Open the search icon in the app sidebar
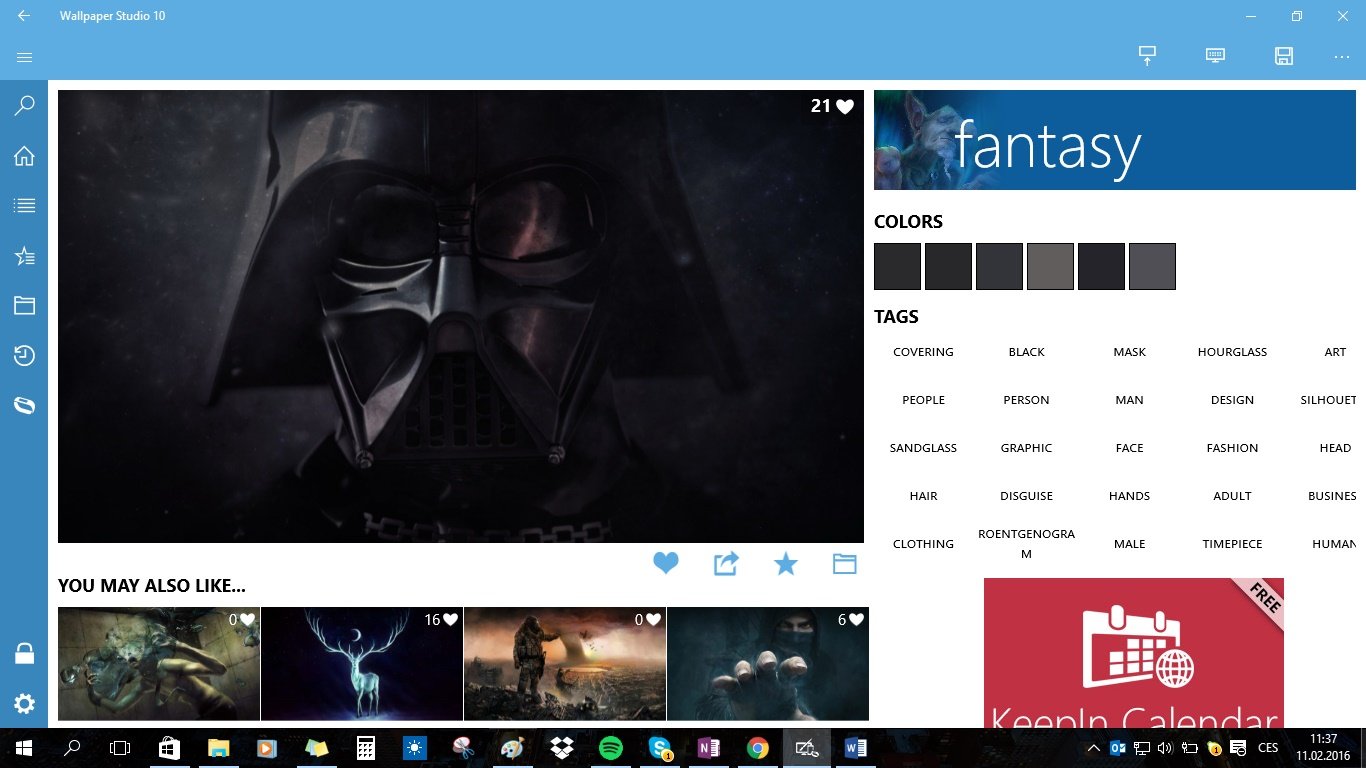 tap(24, 105)
